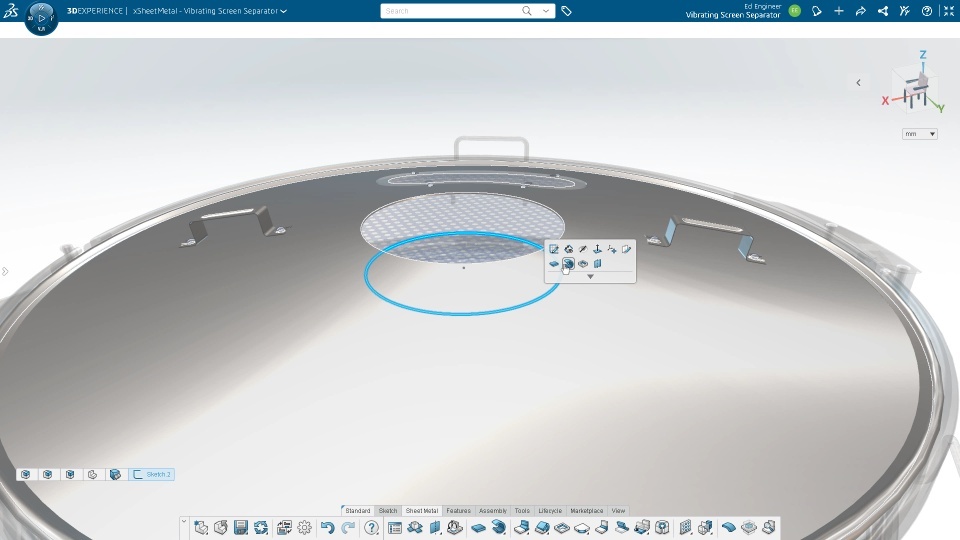
Task: Click the Unfold/Fold view toolbar icon
Action: (x=415, y=527)
